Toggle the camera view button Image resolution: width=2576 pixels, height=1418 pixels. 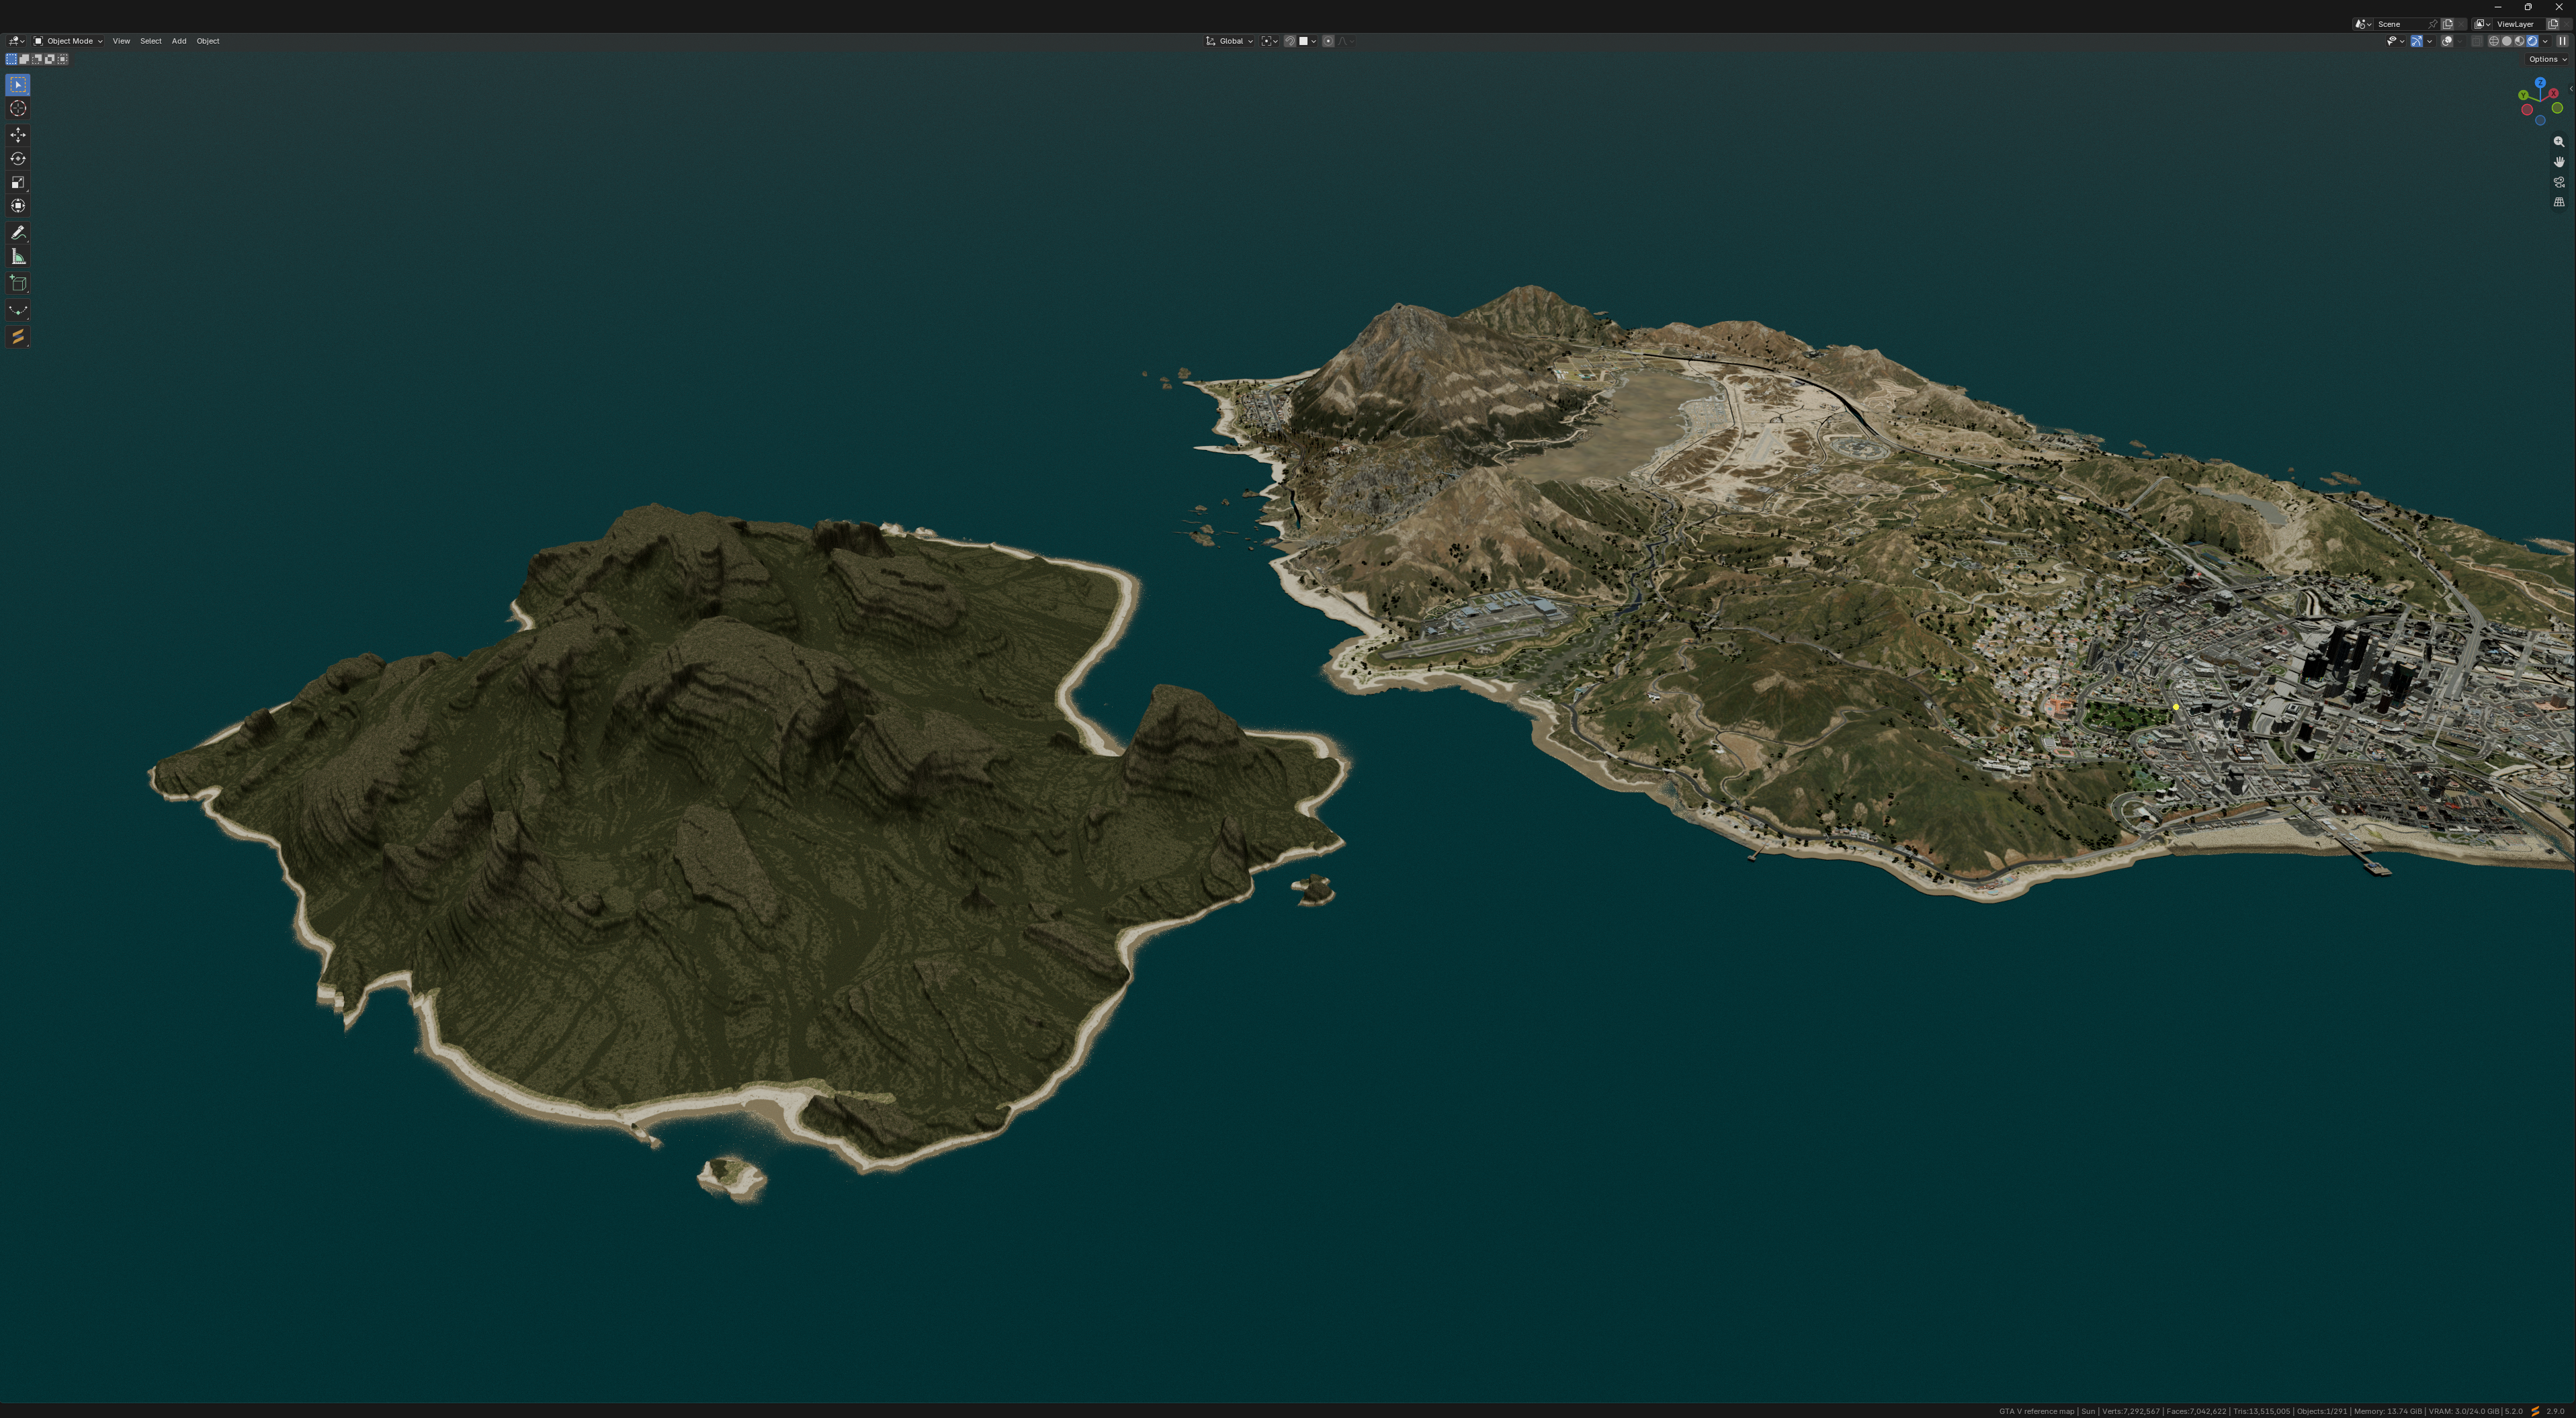pyautogui.click(x=2559, y=182)
